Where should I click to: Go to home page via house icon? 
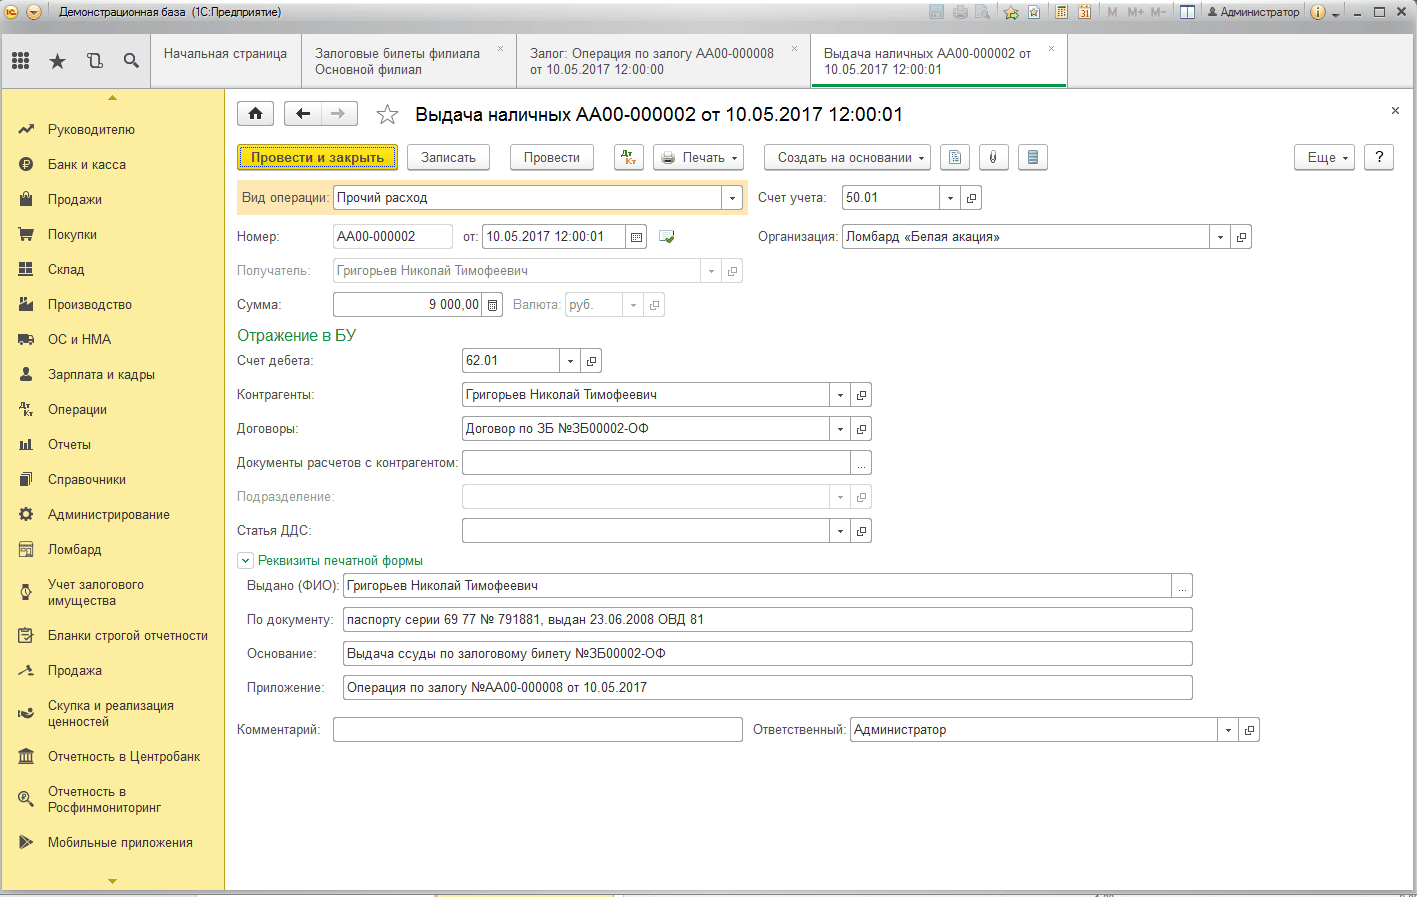click(256, 114)
